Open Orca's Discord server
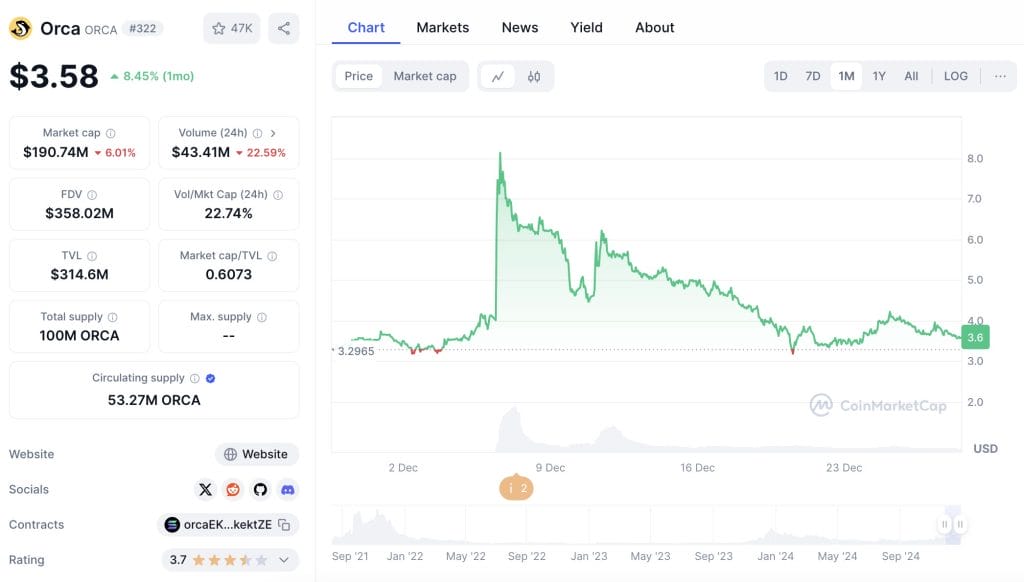1024x582 pixels. pos(288,489)
